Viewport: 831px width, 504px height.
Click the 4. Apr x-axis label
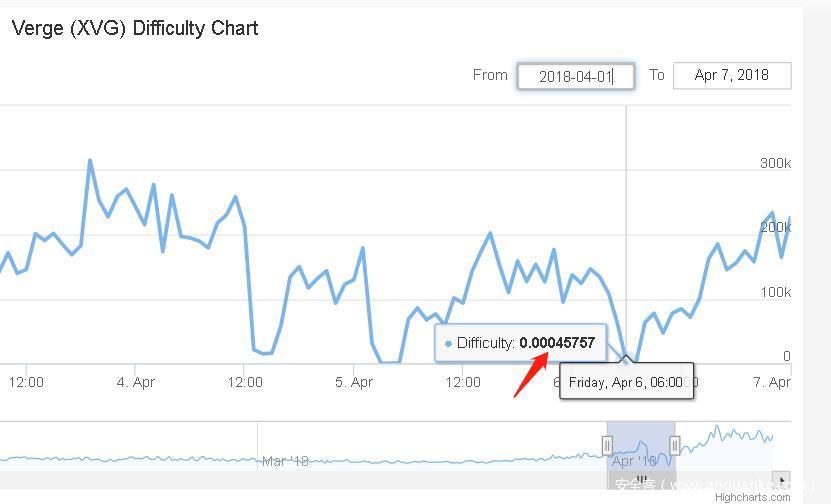click(x=136, y=382)
